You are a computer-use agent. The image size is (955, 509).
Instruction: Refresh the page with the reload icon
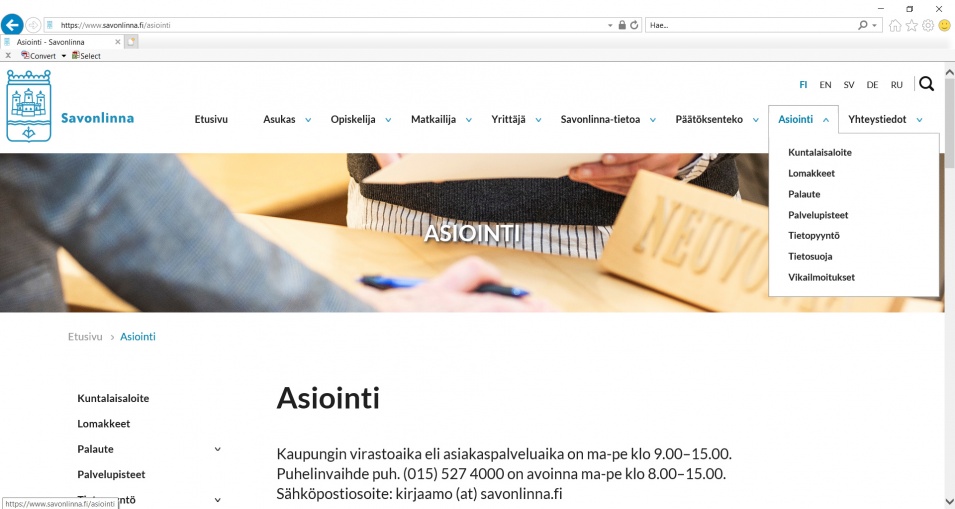click(634, 25)
